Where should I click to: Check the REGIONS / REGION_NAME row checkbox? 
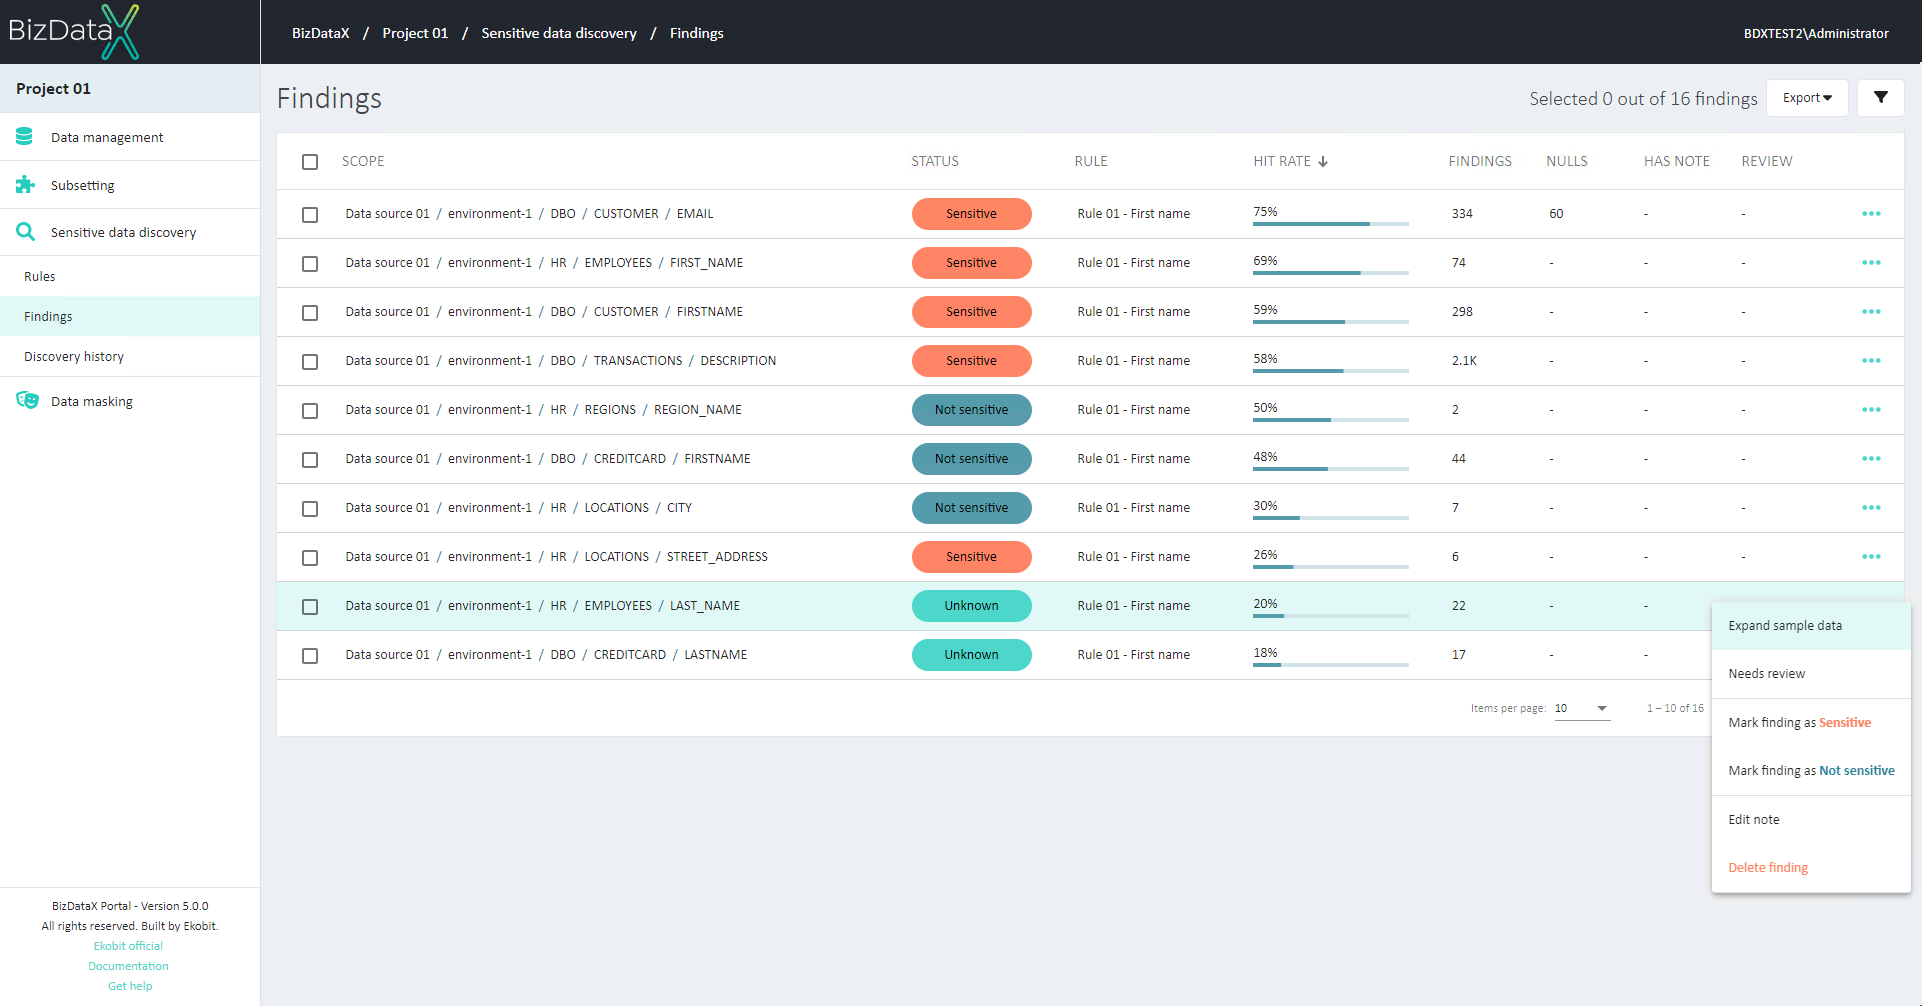pos(310,411)
